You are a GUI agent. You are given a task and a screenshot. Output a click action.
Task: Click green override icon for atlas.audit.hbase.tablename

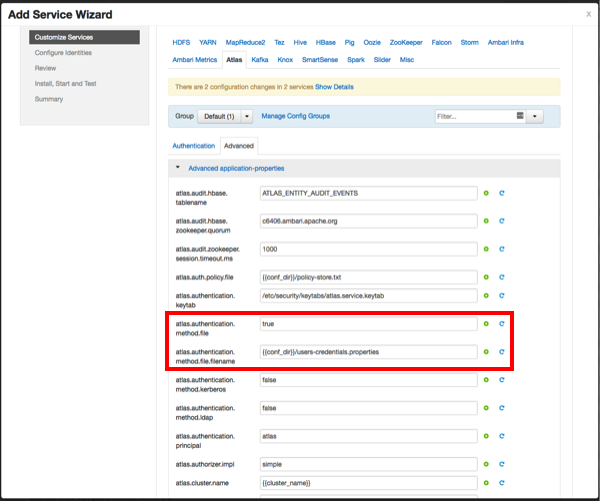[486, 192]
